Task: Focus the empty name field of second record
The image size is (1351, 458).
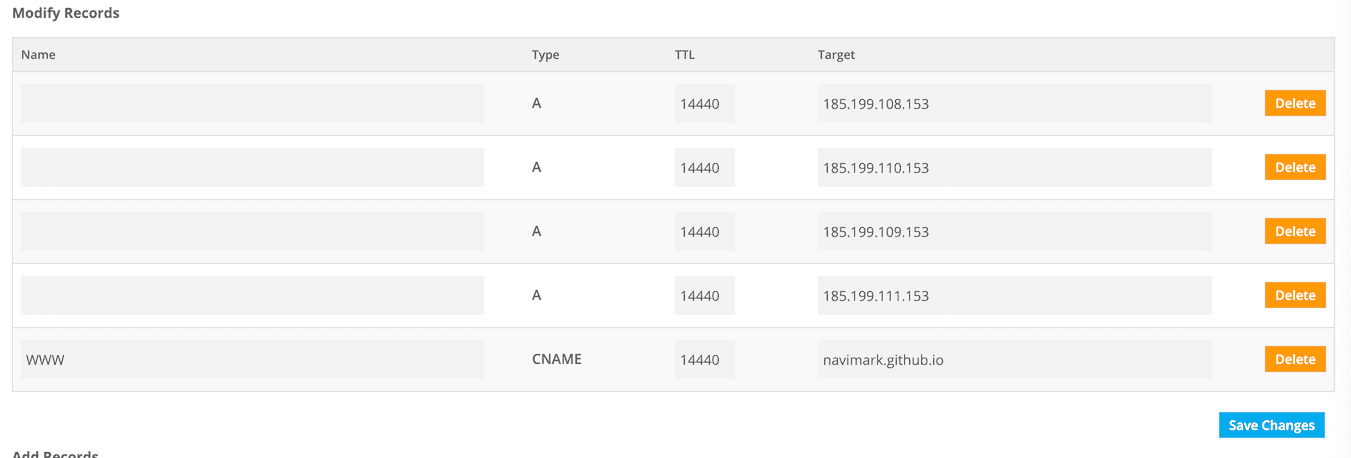Action: click(x=252, y=167)
